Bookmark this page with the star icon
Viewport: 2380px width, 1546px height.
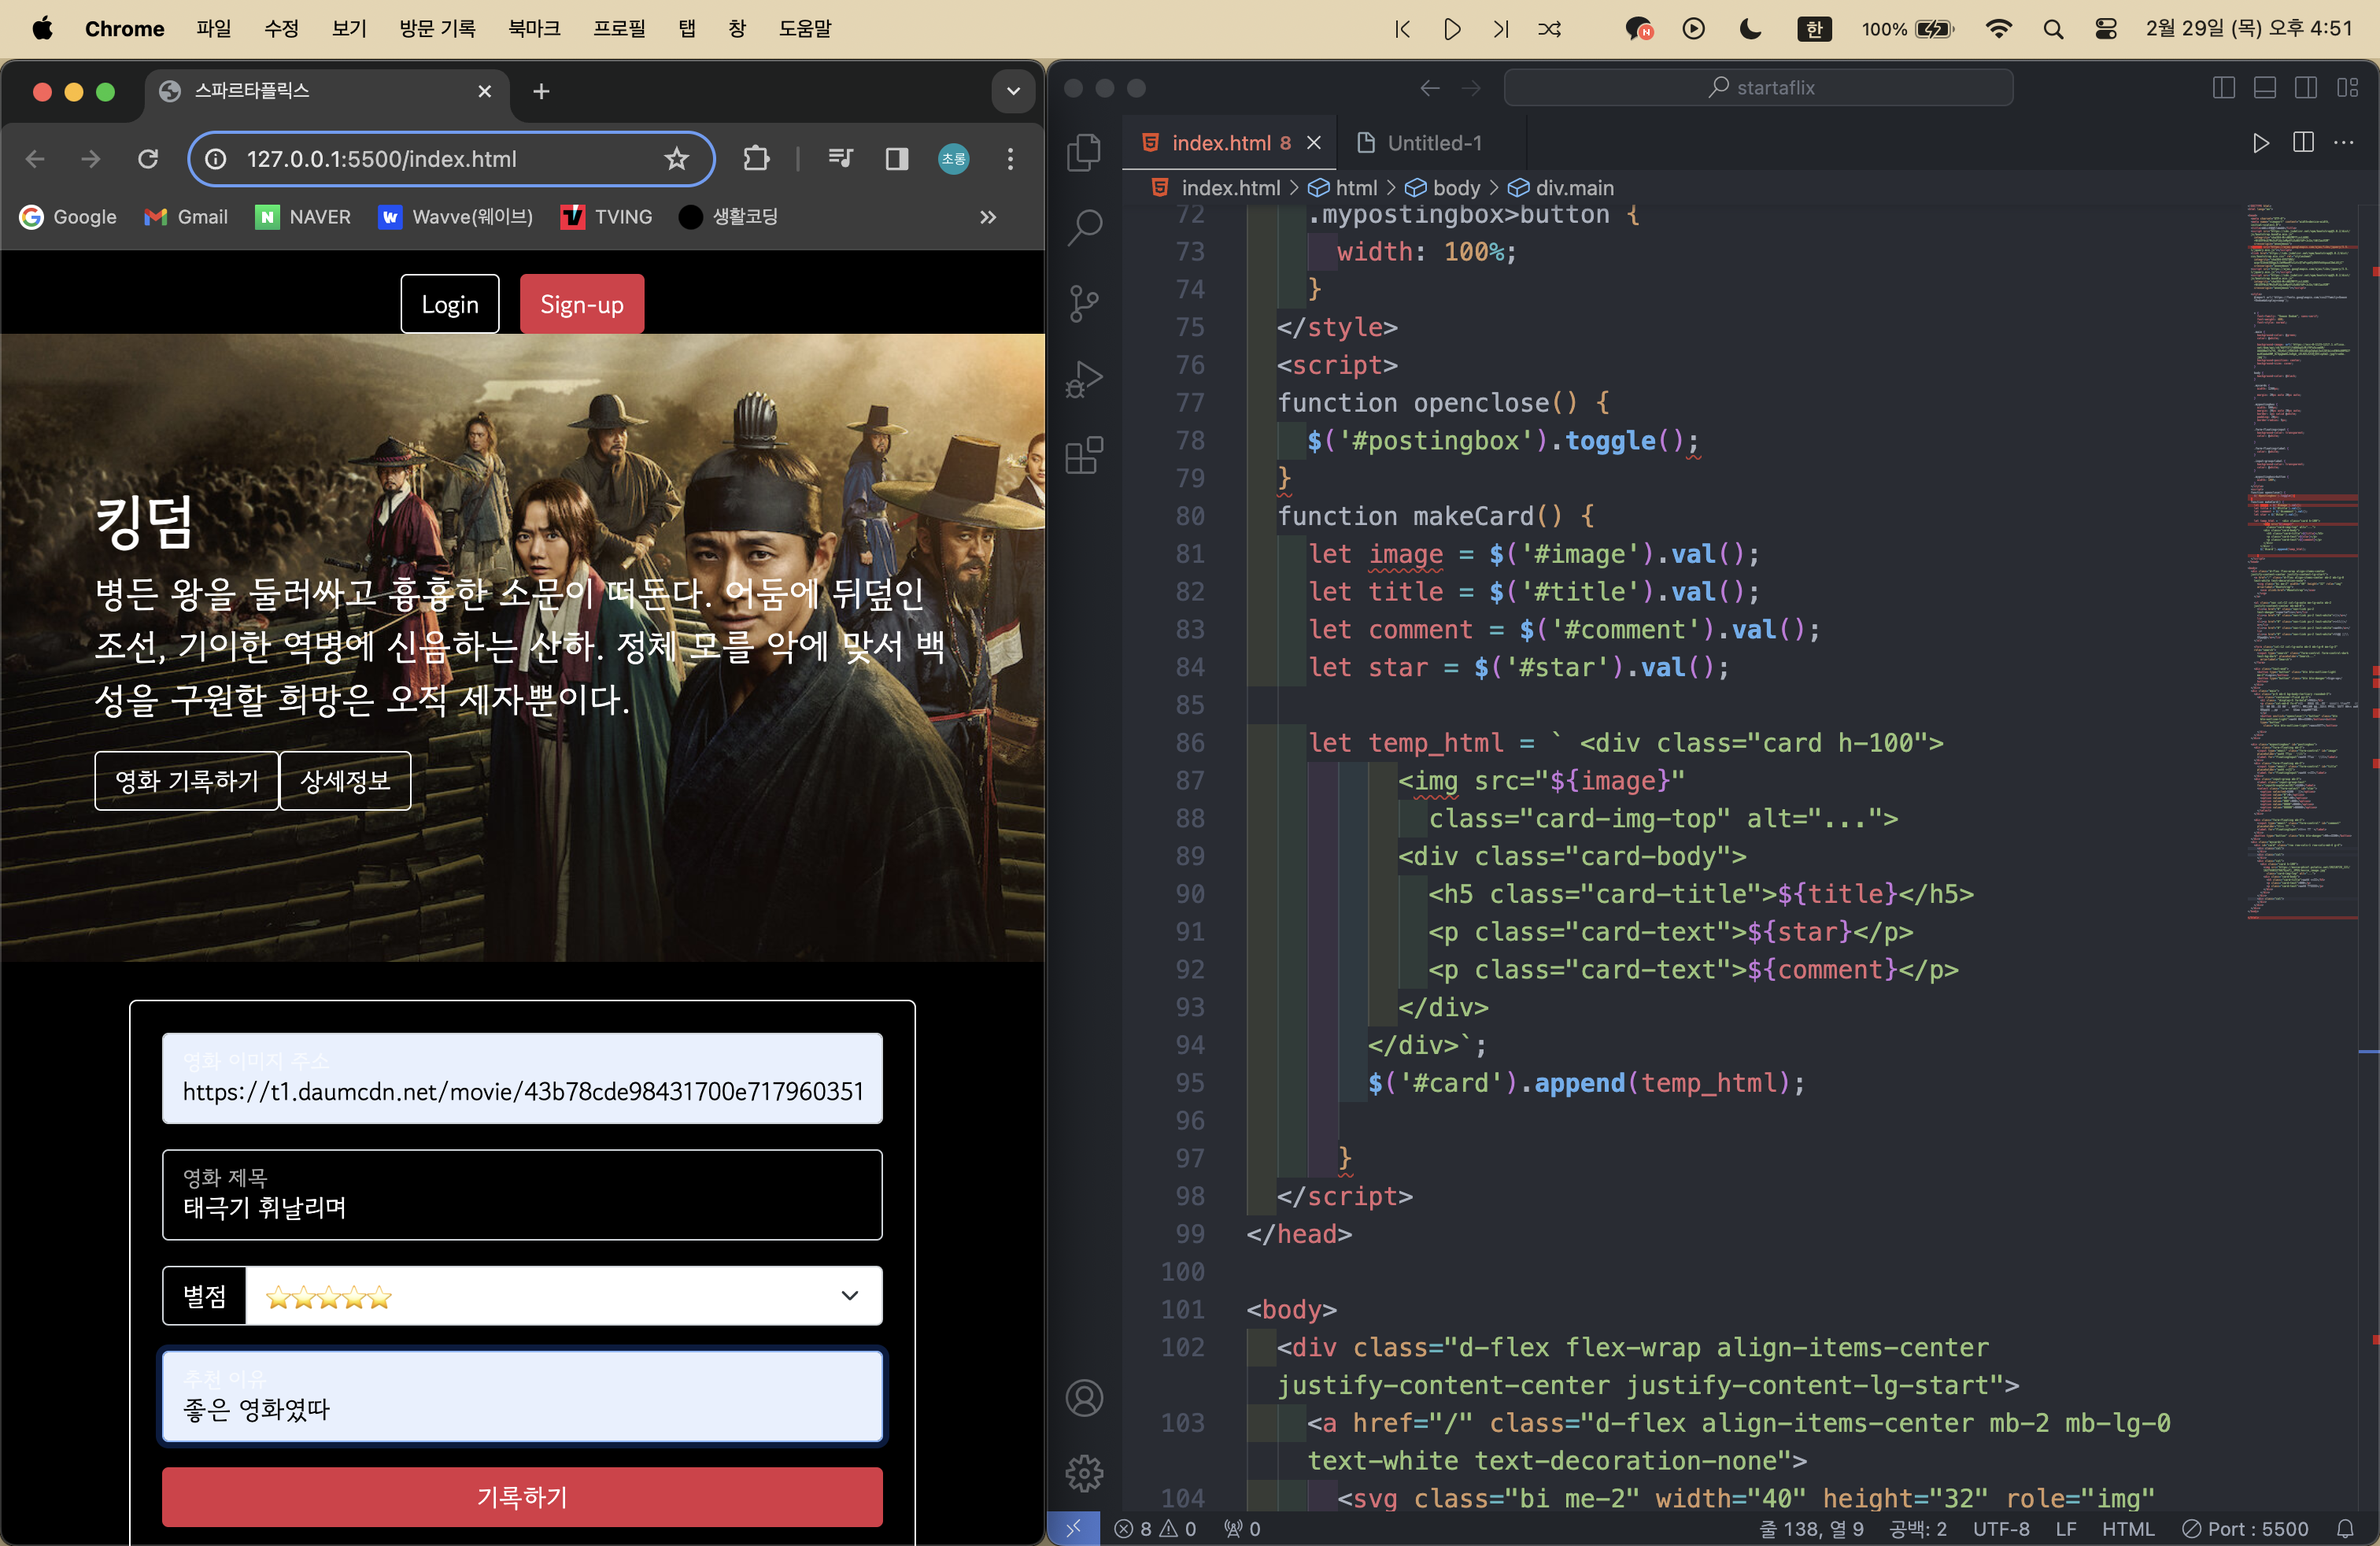coord(677,159)
